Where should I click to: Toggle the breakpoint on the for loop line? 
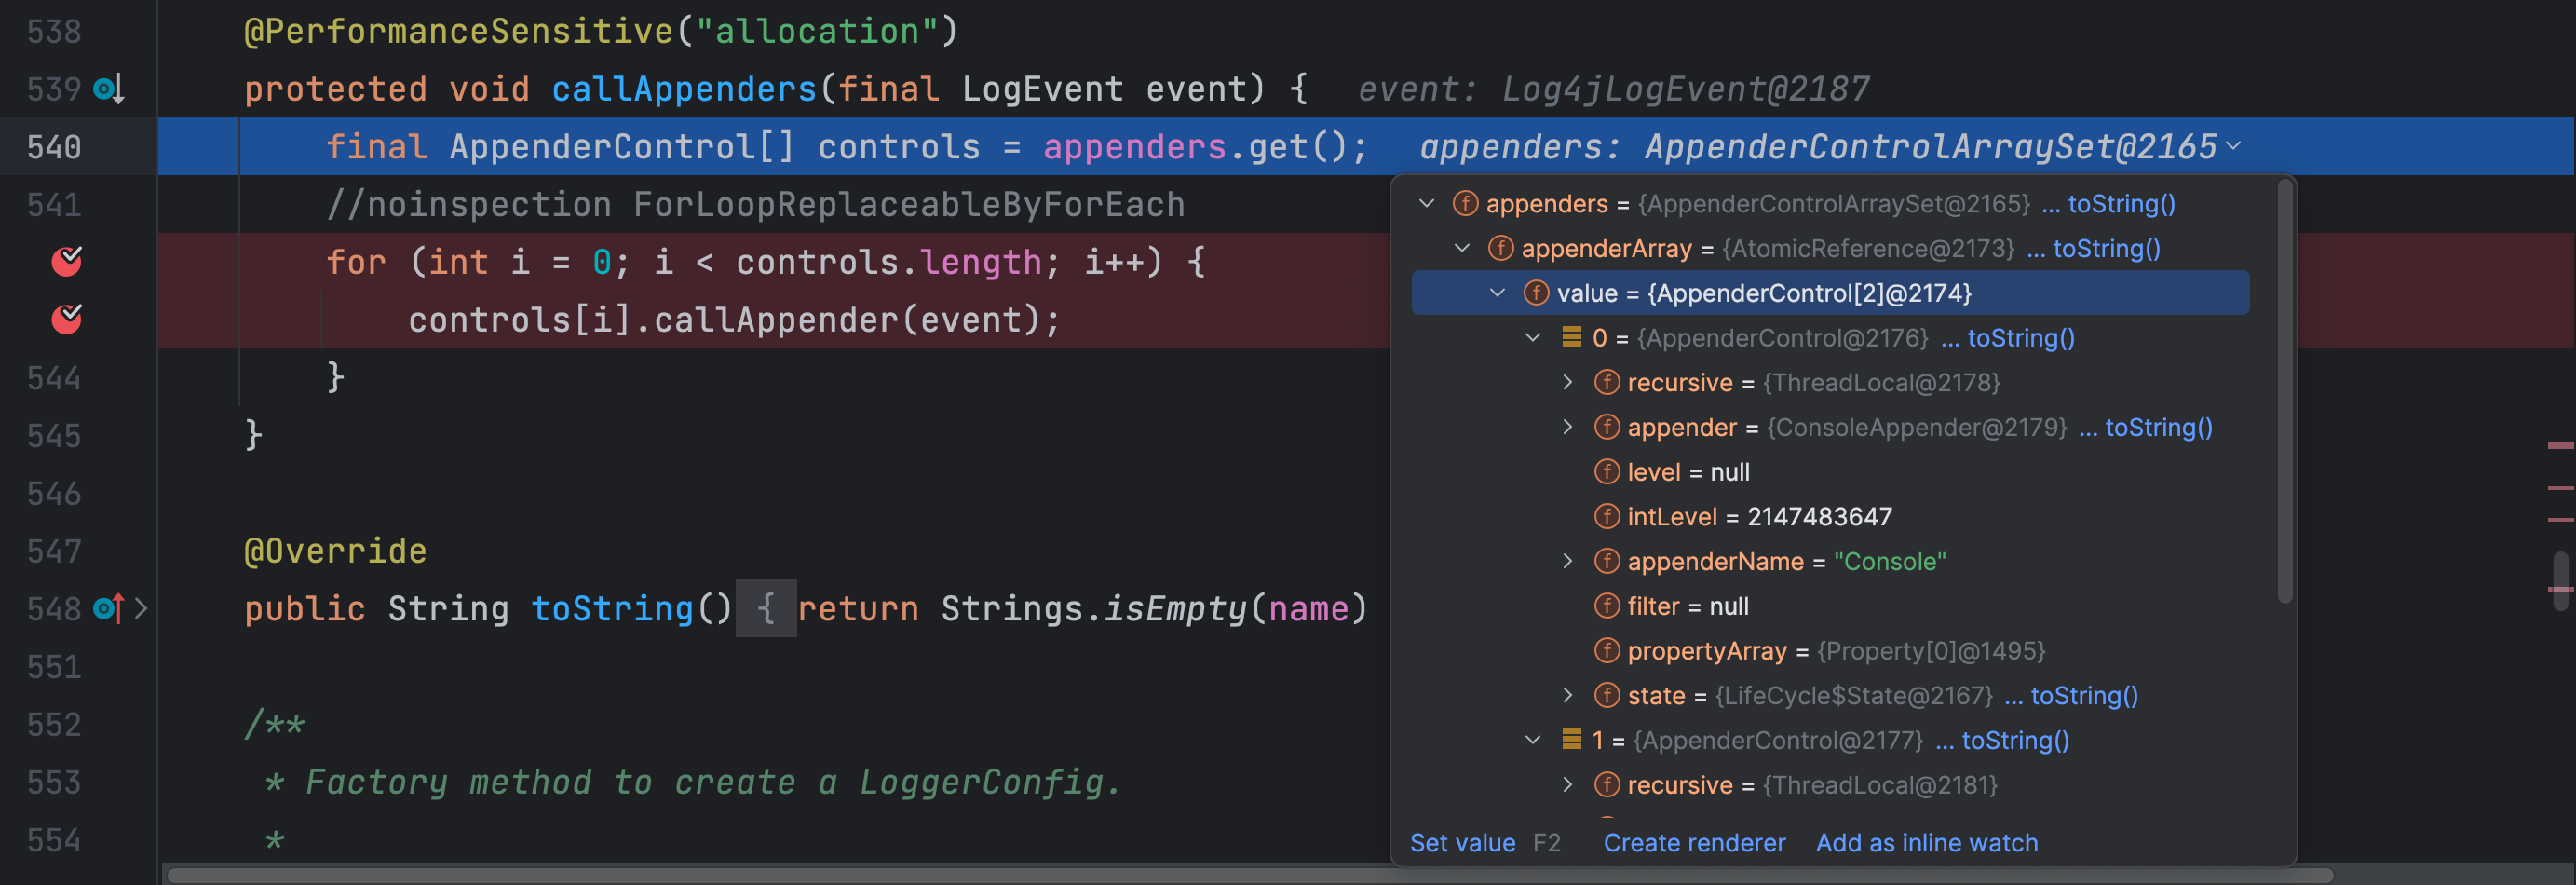(67, 261)
